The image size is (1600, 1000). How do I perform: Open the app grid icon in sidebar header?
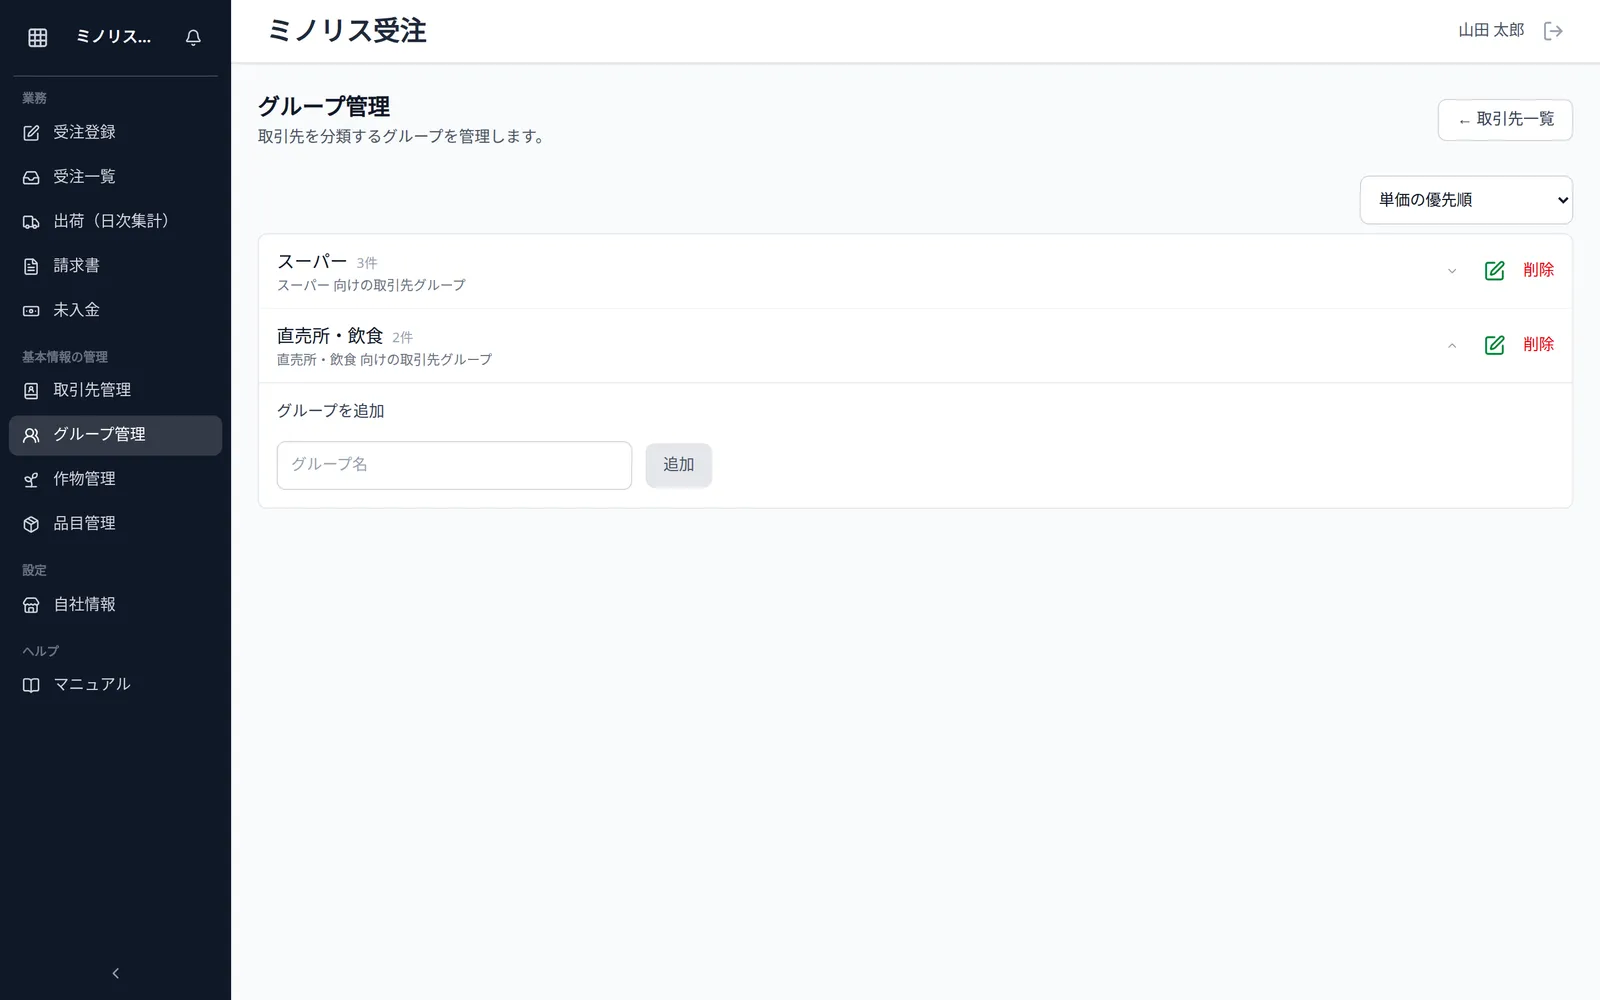click(38, 37)
